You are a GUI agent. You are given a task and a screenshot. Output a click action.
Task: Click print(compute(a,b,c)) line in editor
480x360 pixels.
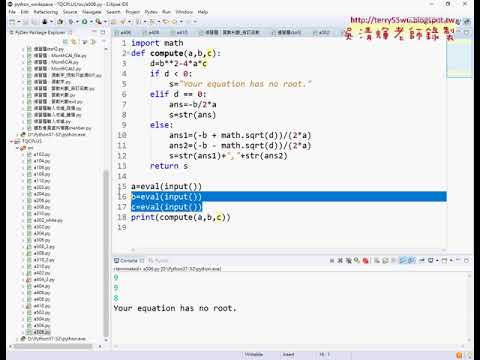coord(180,217)
